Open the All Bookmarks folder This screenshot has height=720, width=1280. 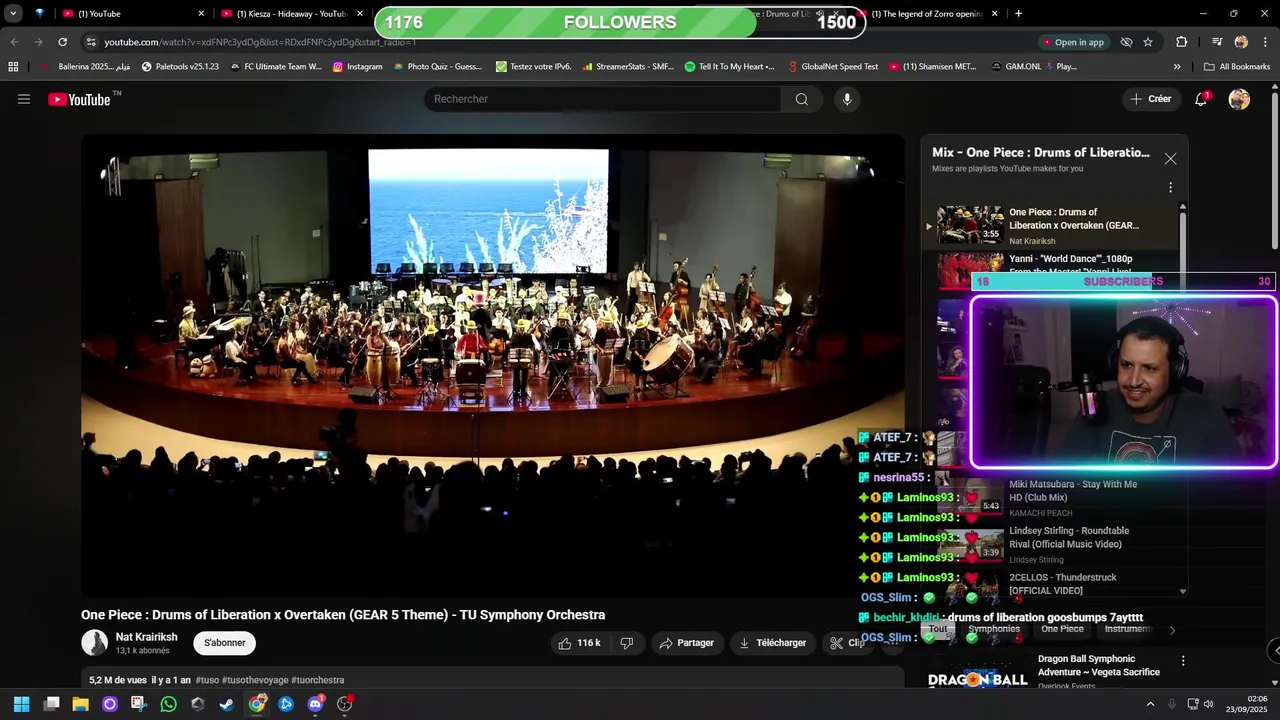point(1237,67)
